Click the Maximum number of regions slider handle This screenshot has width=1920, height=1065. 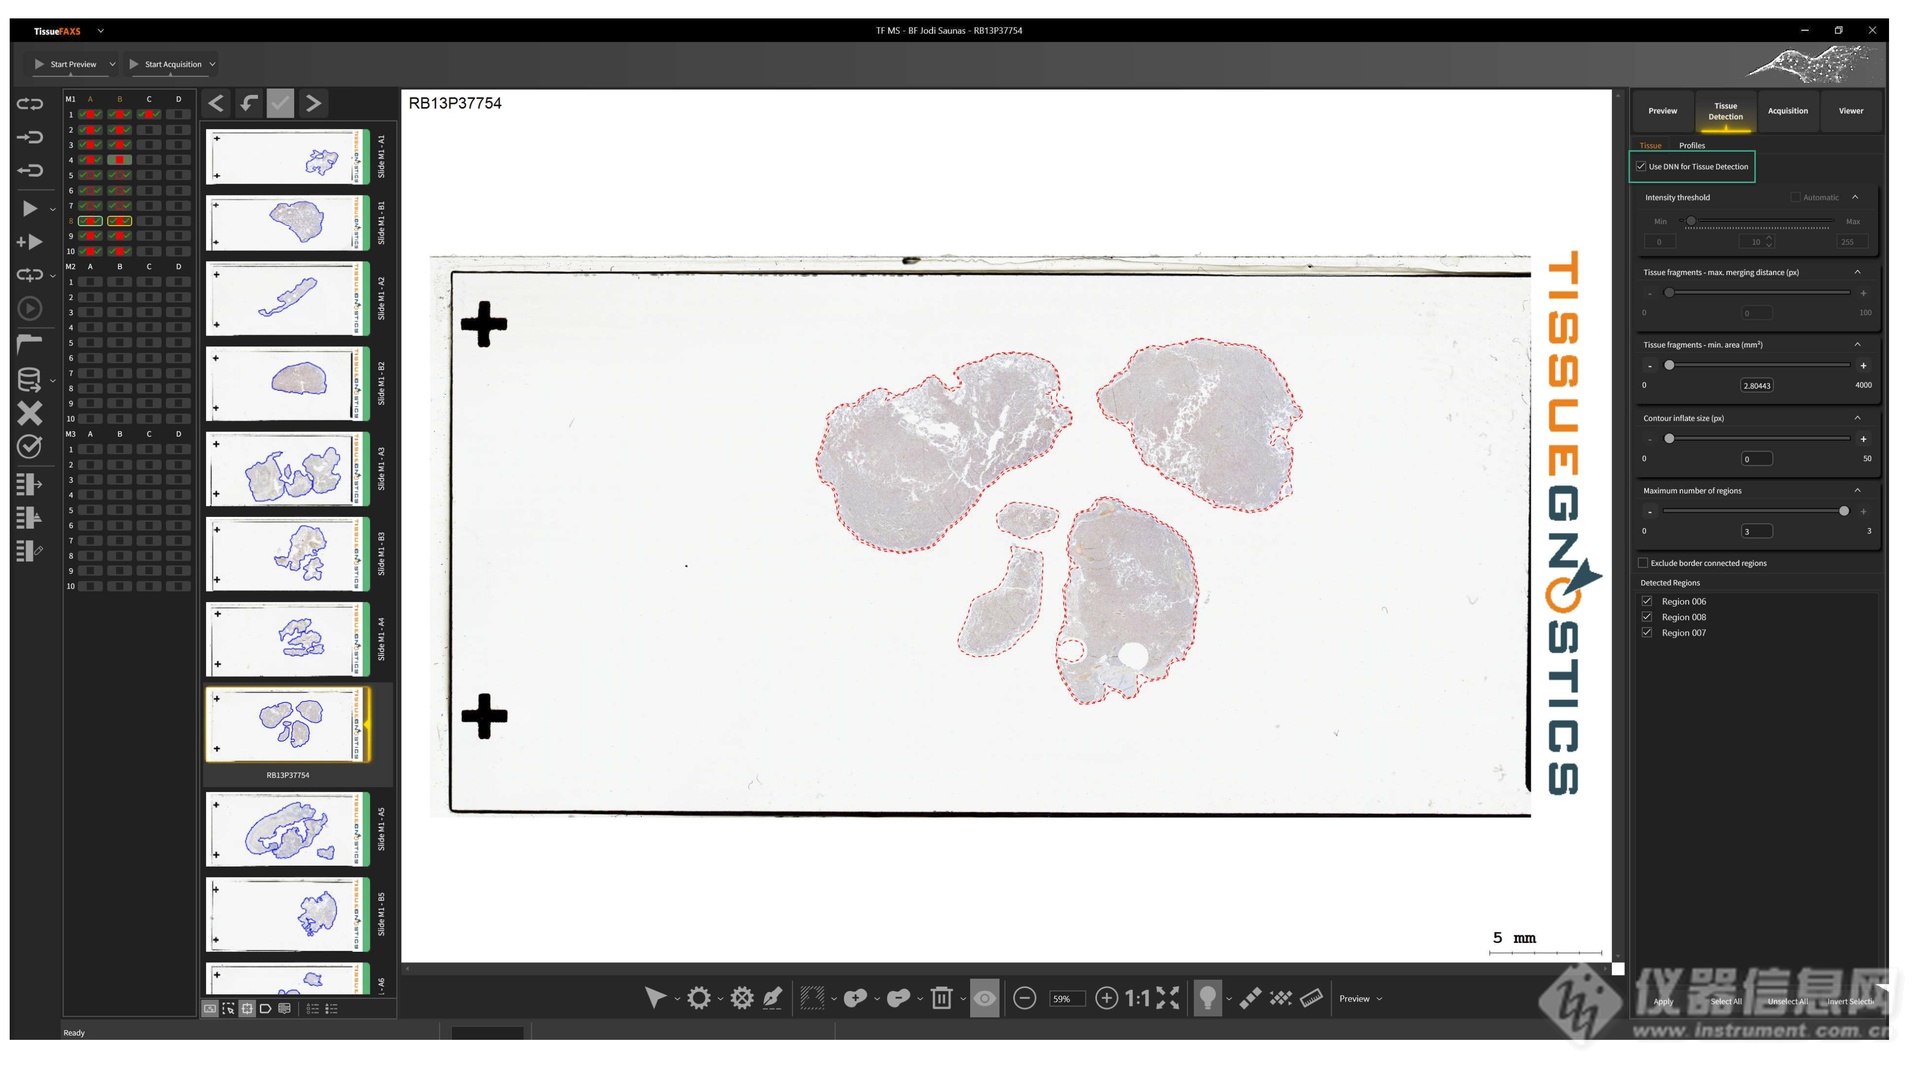click(x=1844, y=511)
